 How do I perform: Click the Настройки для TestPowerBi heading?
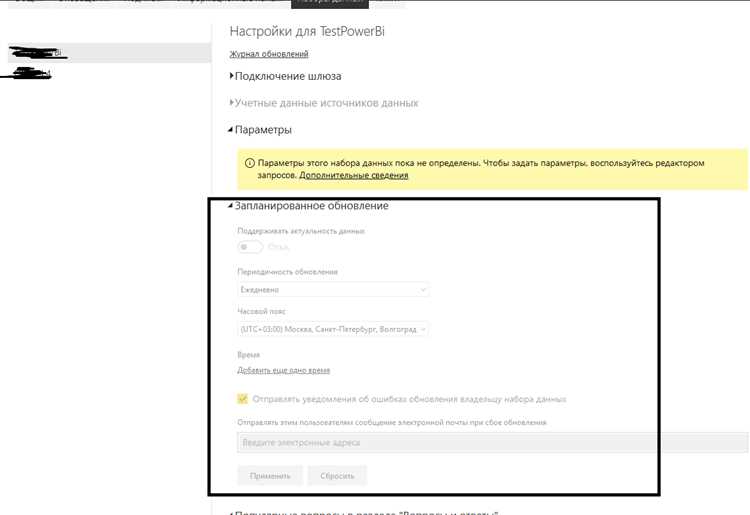[x=307, y=31]
